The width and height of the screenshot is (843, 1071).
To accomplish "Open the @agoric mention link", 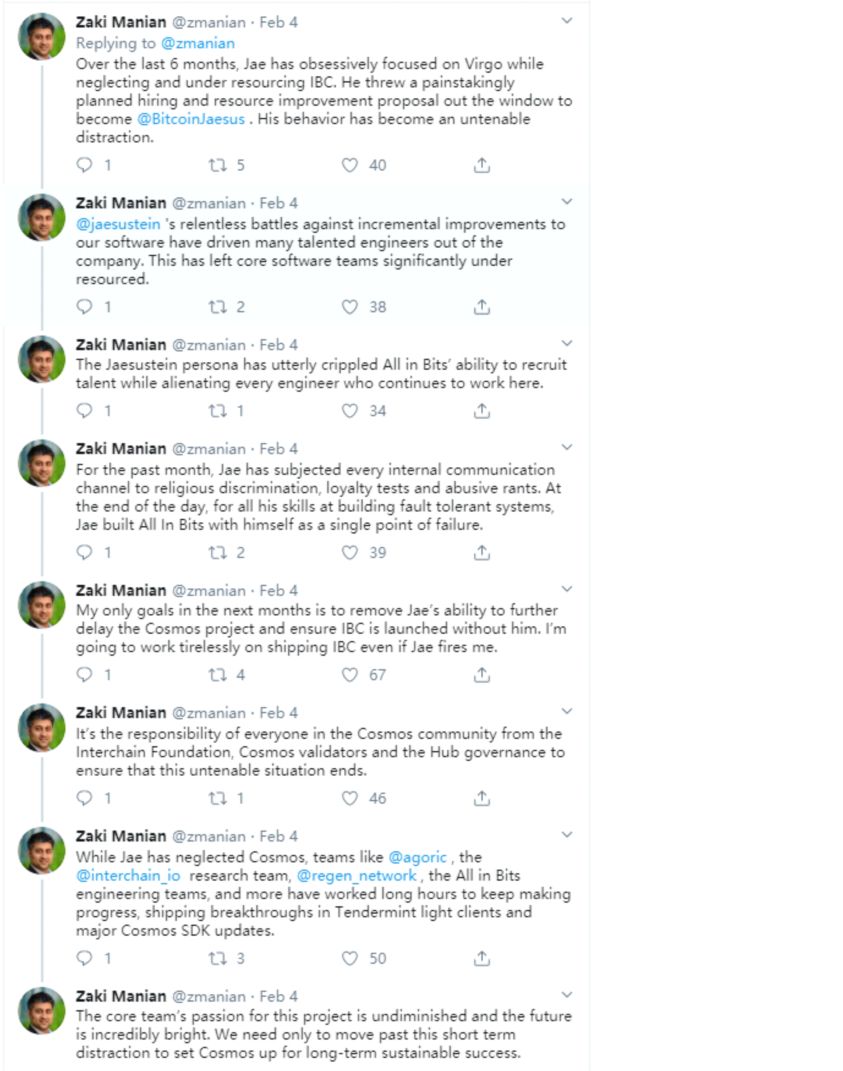I will click(x=417, y=857).
